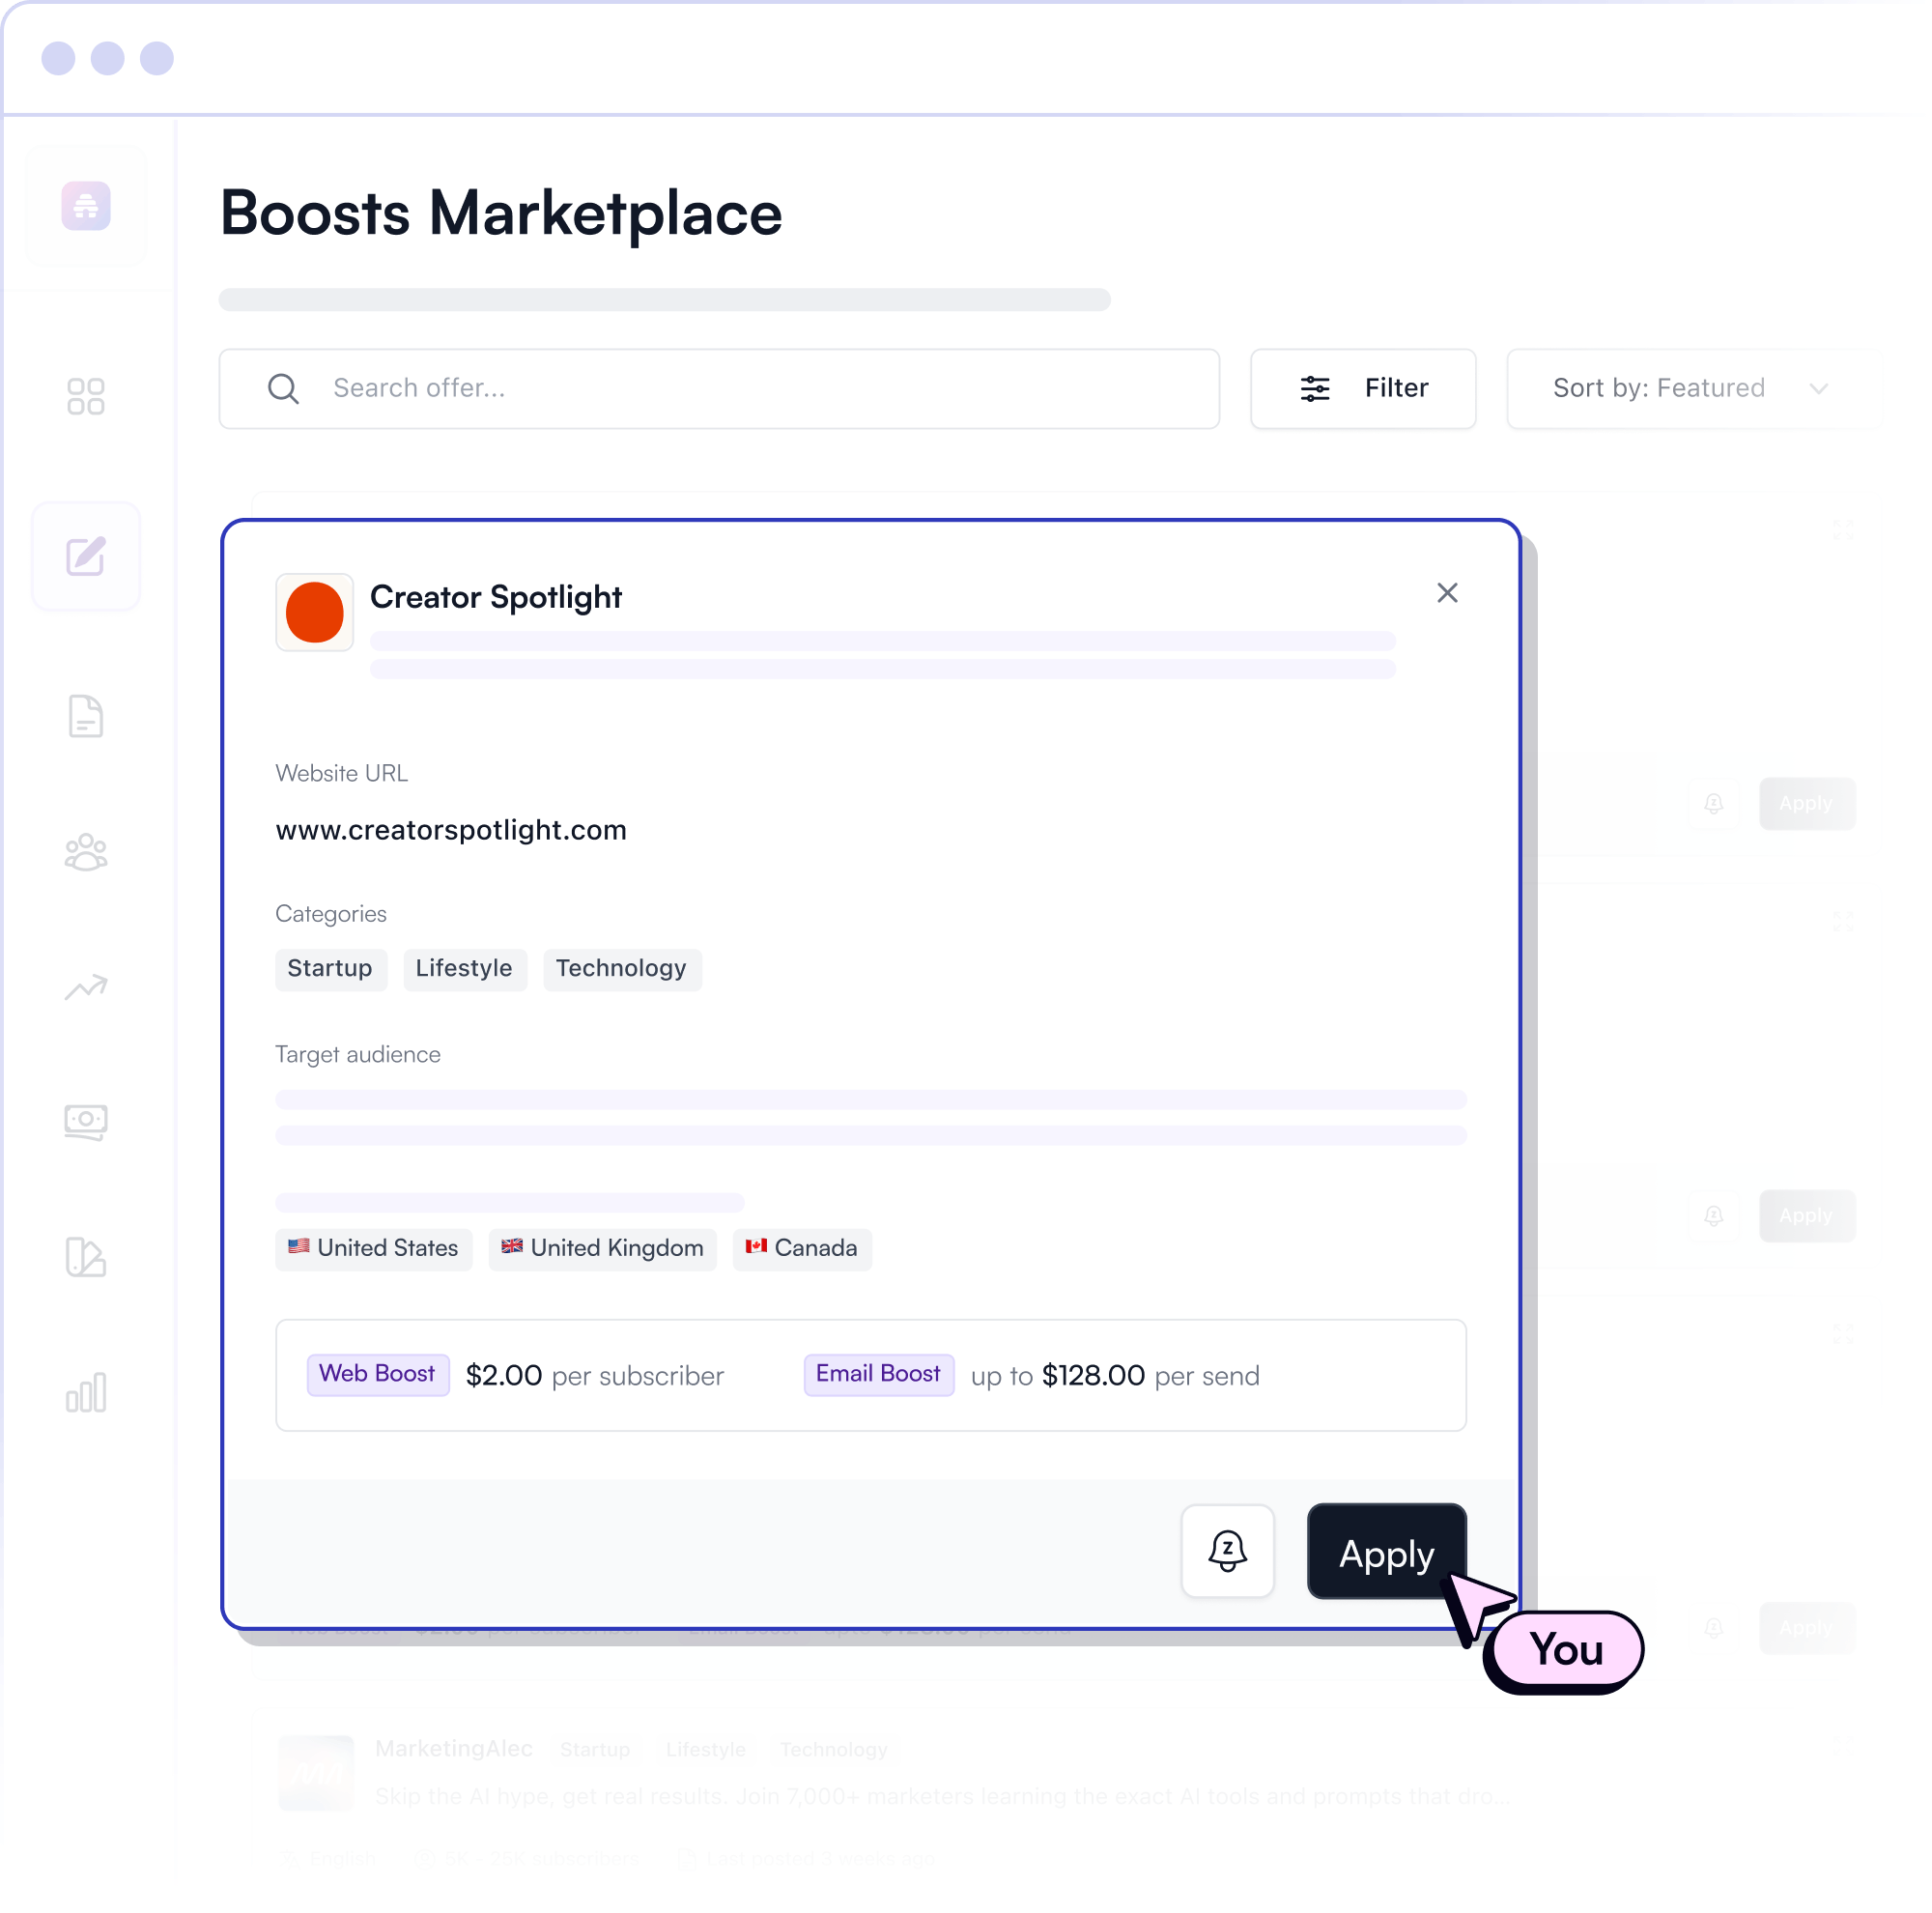This screenshot has width=1932, height=1913.
Task: Click the Creator Spotlight title text
Action: [x=496, y=598]
